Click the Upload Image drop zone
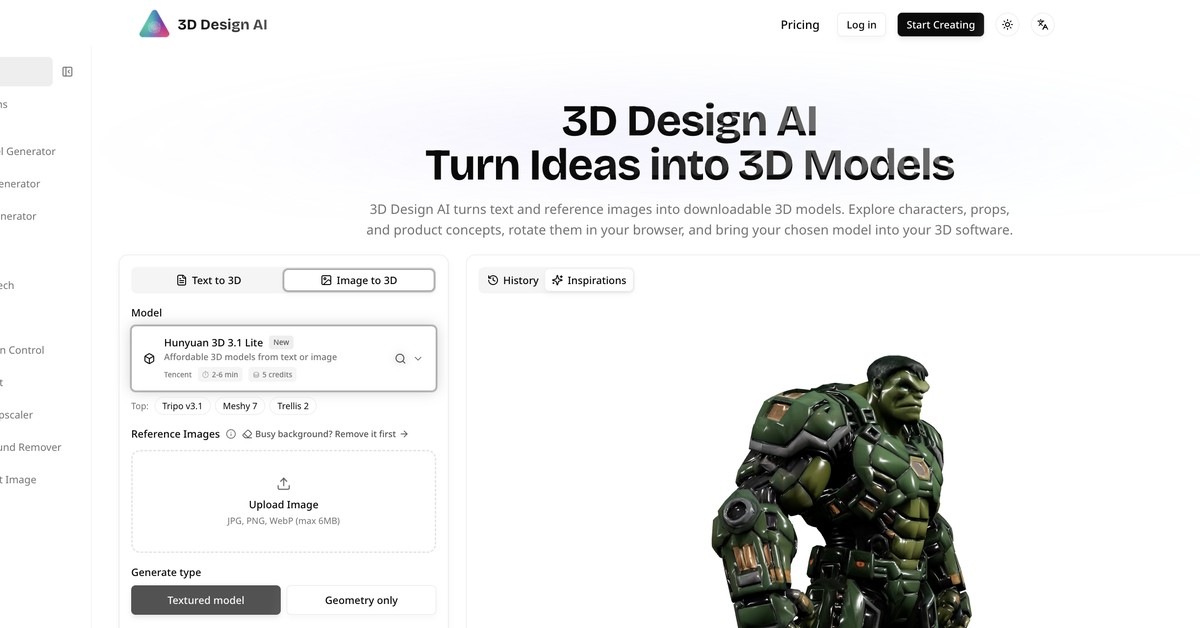 pos(284,501)
